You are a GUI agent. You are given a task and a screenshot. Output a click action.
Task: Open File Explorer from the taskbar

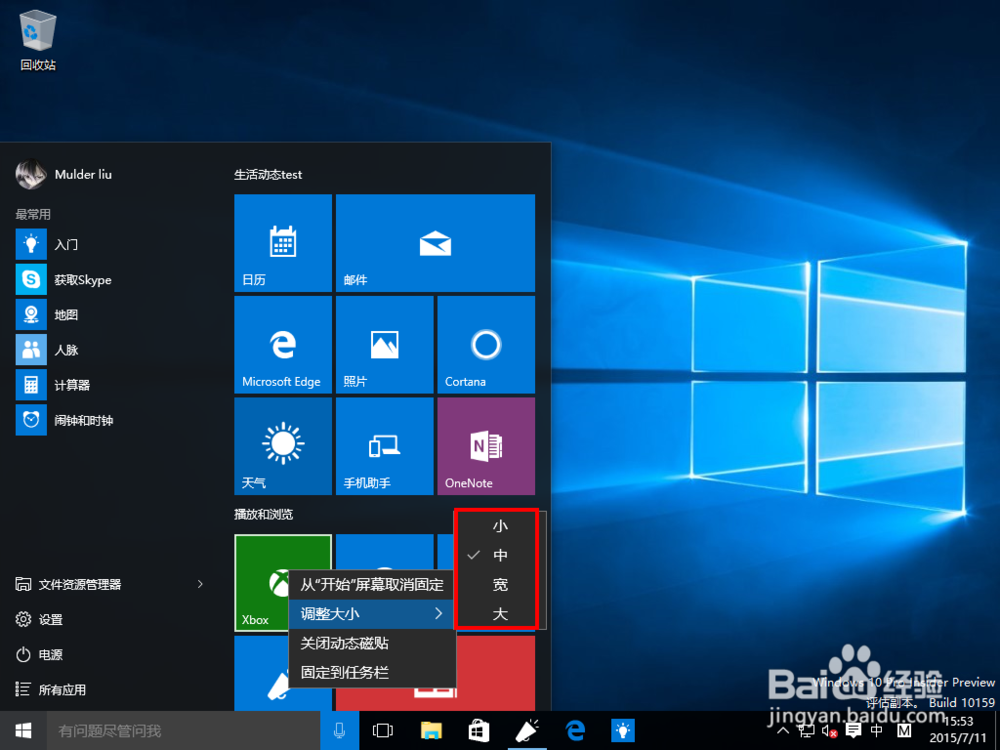(431, 730)
